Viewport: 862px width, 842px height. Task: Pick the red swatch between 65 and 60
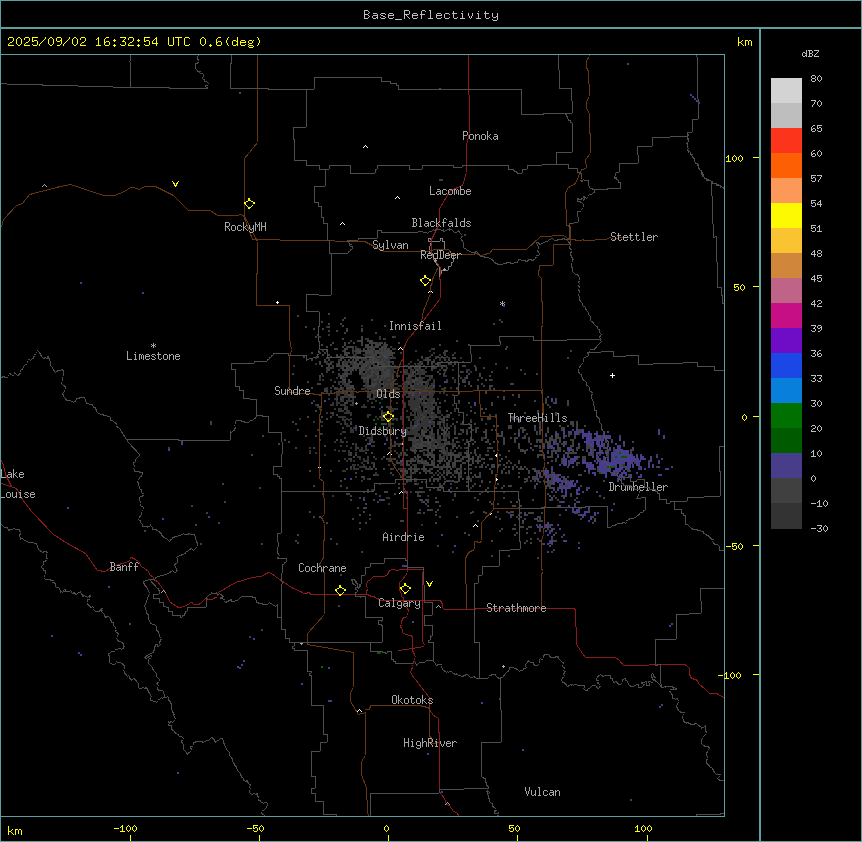pos(786,140)
